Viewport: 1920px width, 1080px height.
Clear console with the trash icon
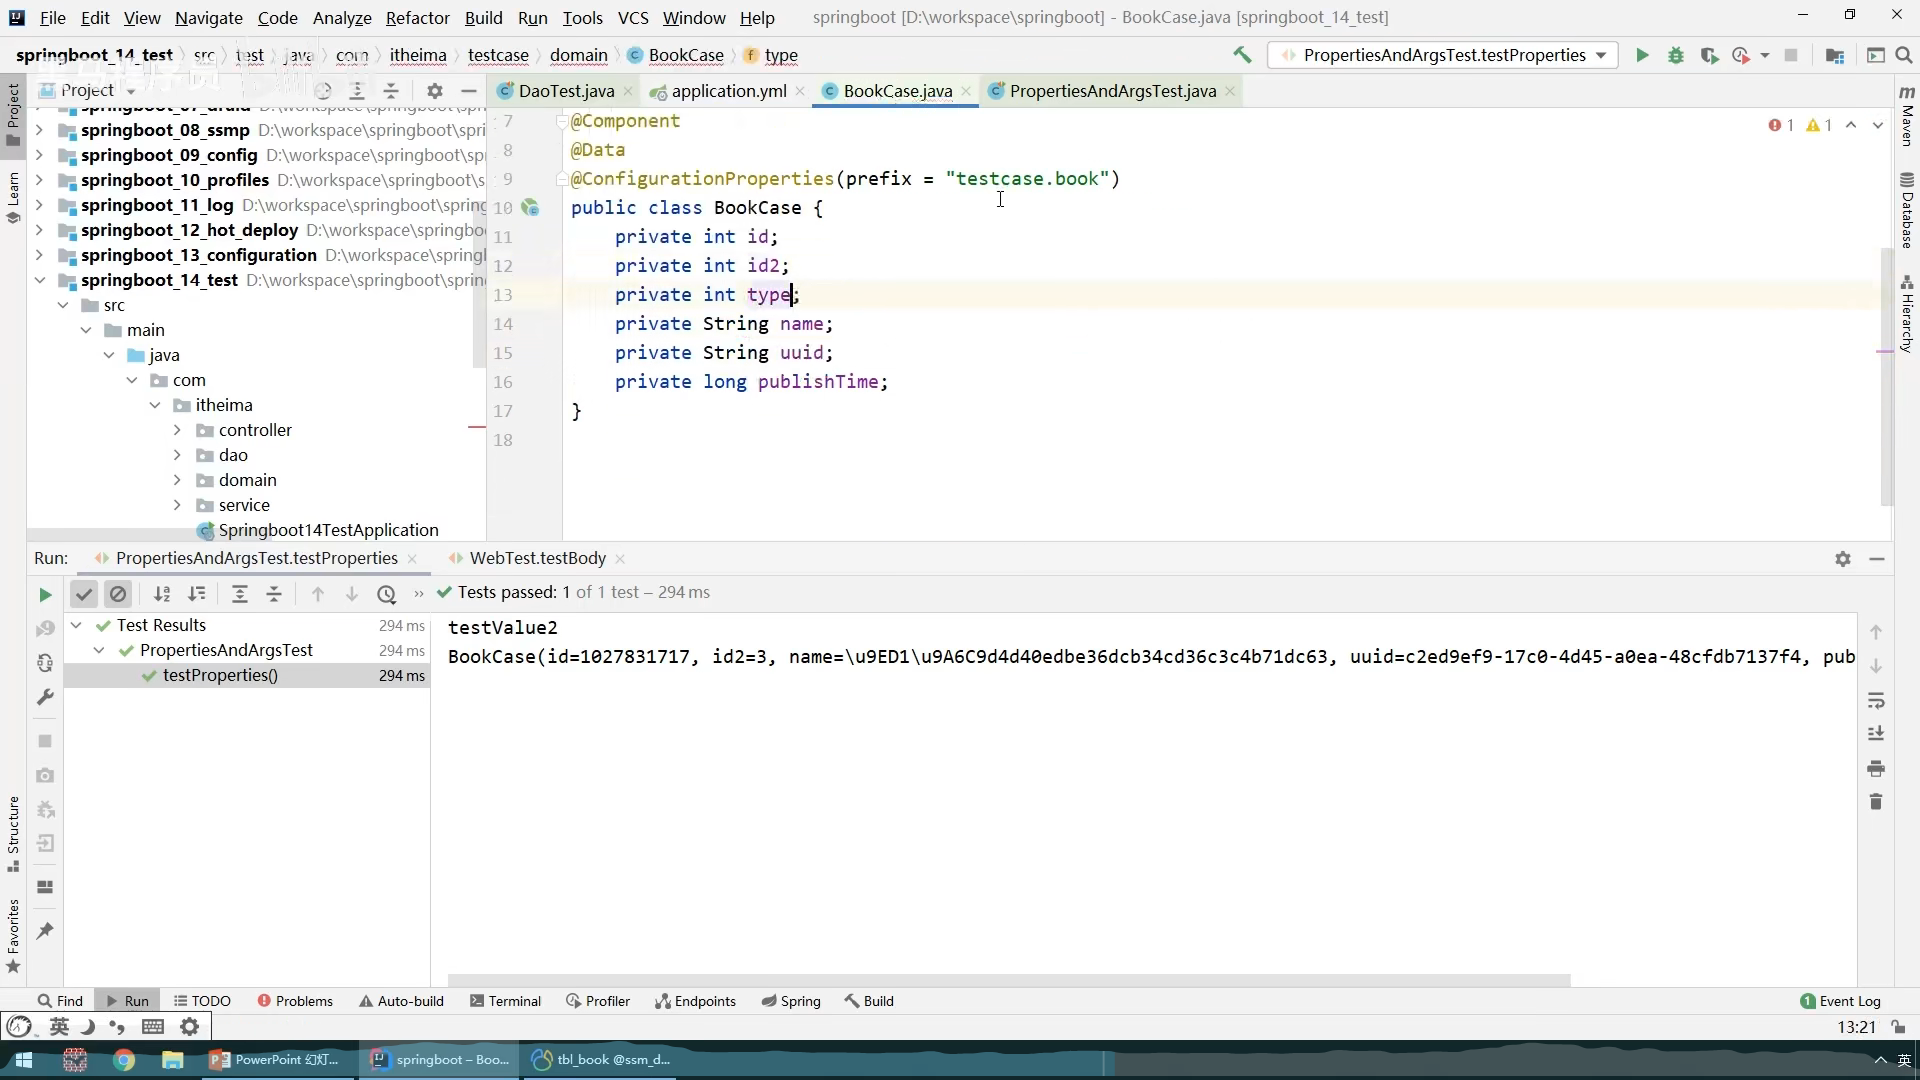pos(1876,802)
